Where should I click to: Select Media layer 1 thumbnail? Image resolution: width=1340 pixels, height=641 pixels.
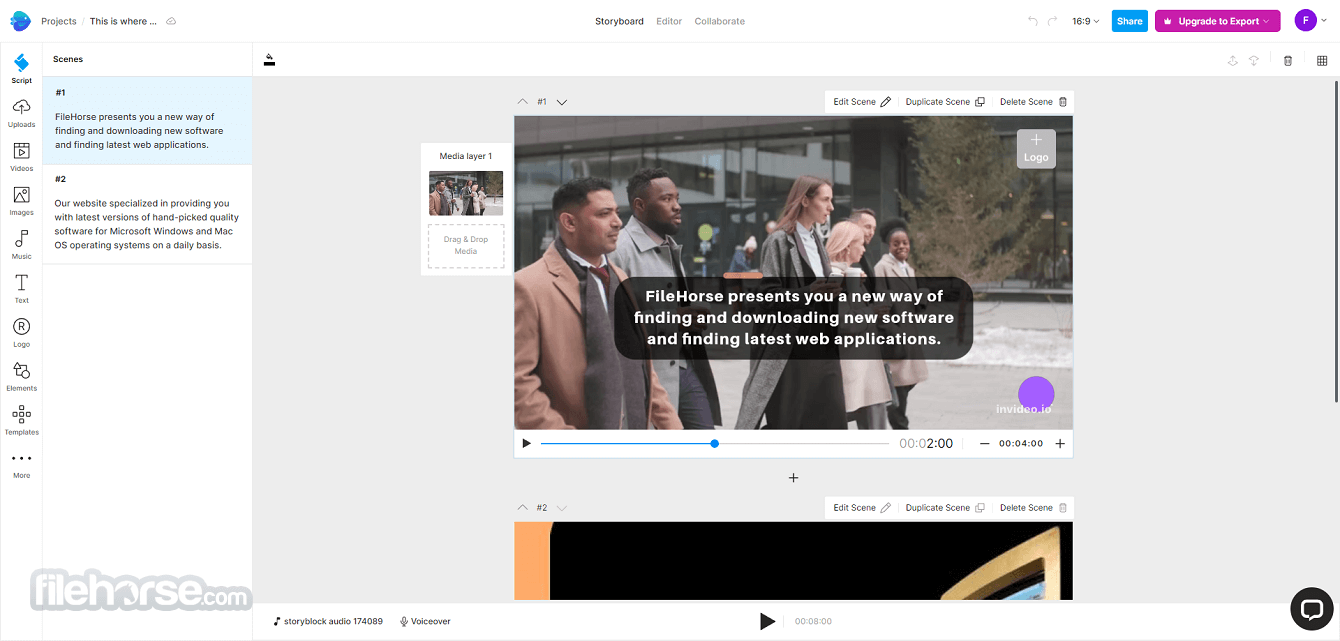(466, 193)
